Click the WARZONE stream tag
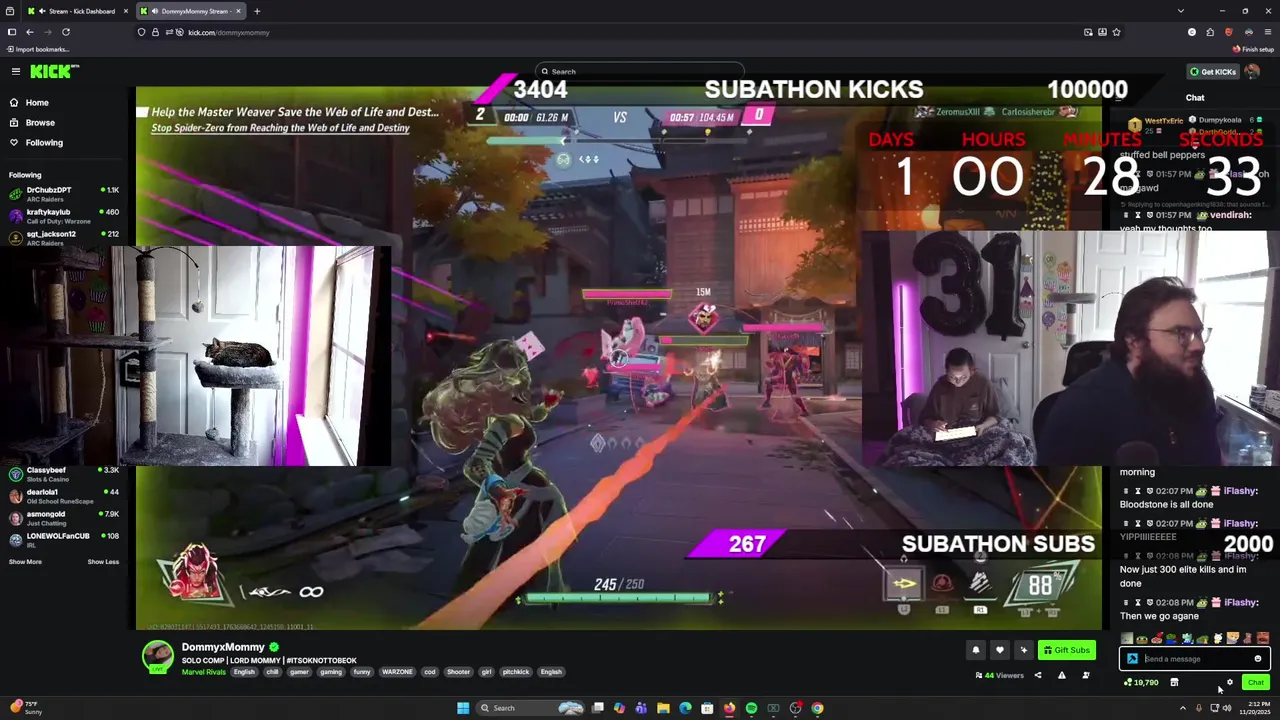This screenshot has width=1280, height=720. tap(397, 672)
